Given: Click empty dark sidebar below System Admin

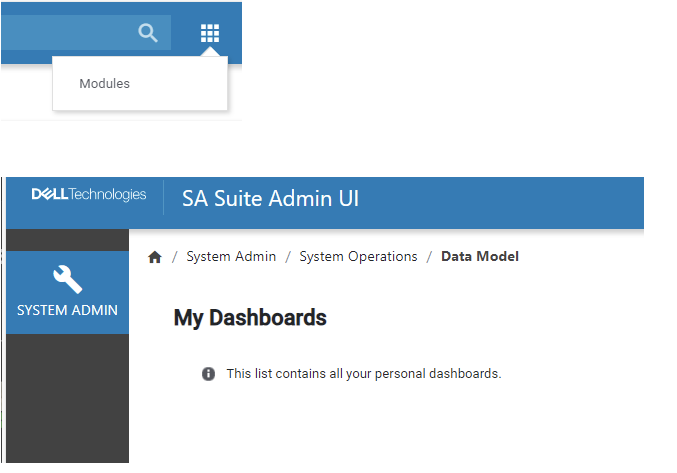Looking at the screenshot, I should (x=67, y=400).
